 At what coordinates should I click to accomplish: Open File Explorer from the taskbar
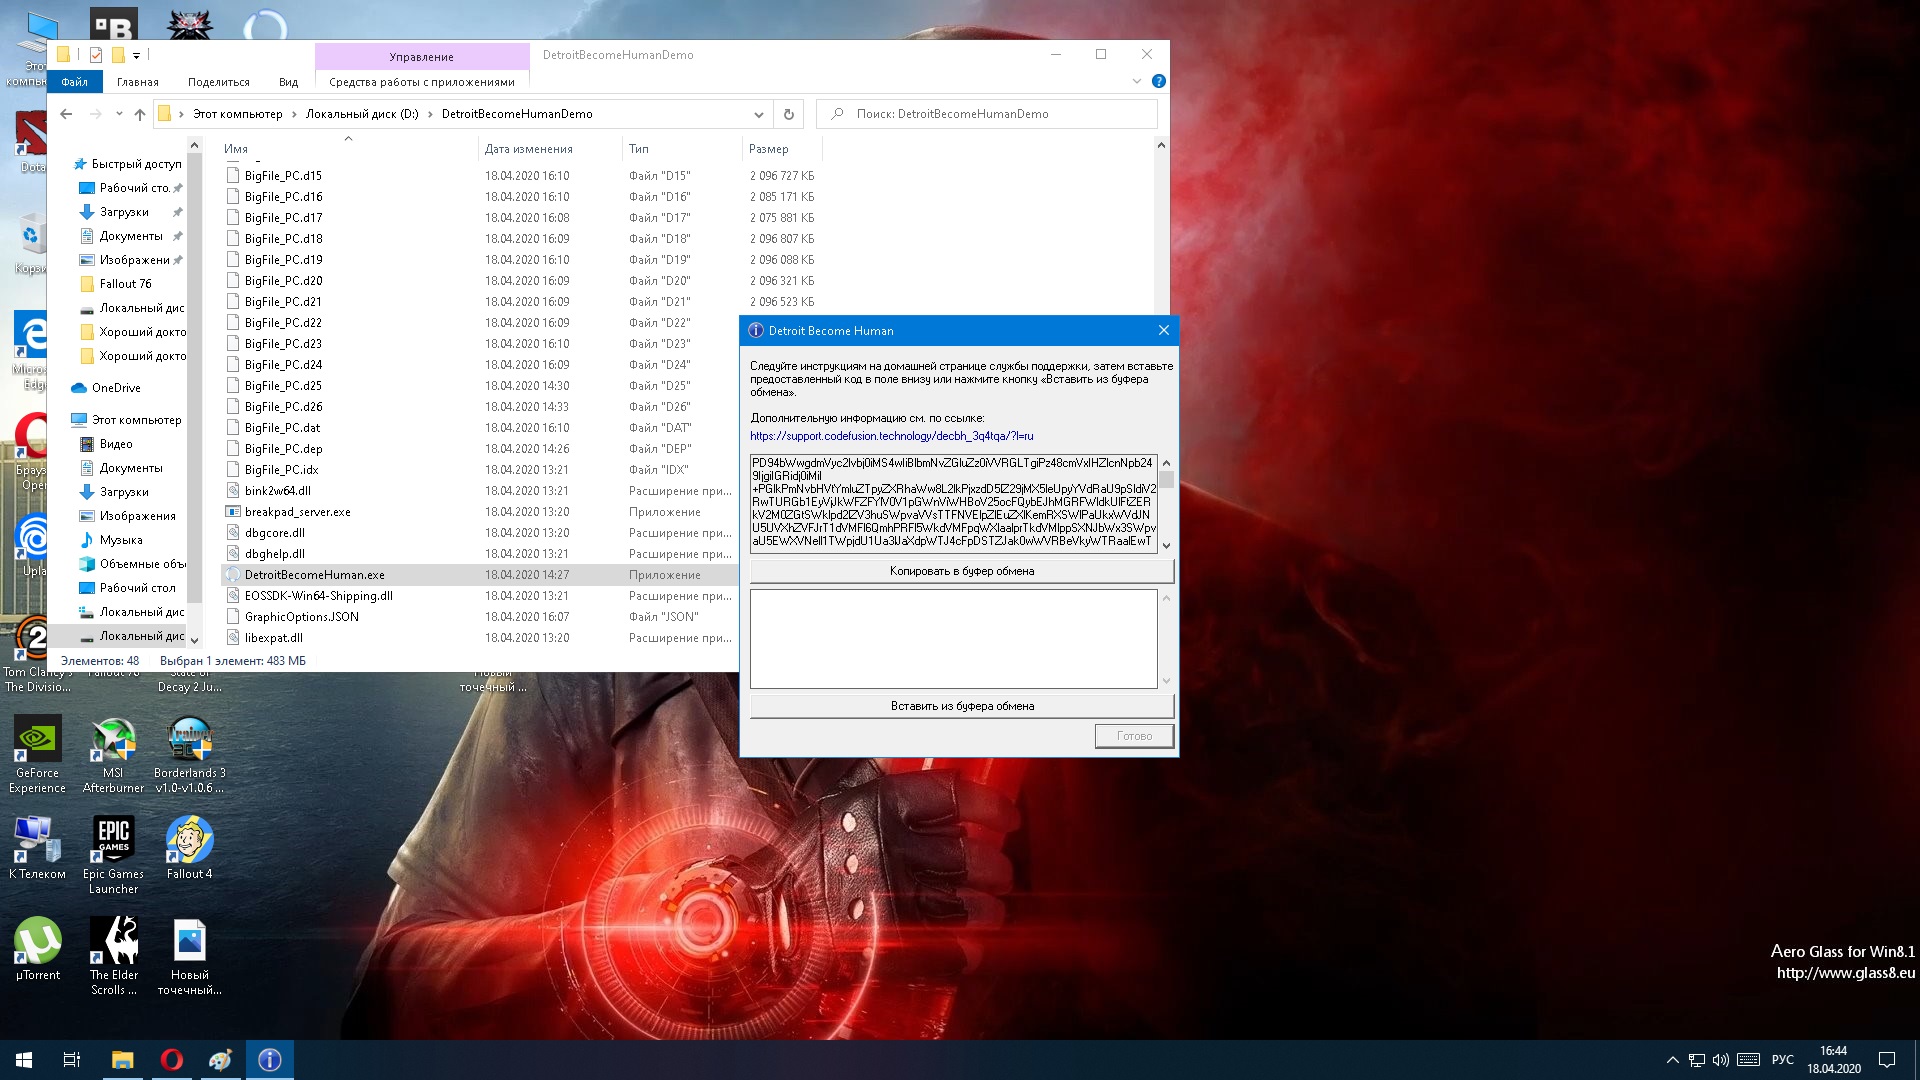(122, 1060)
